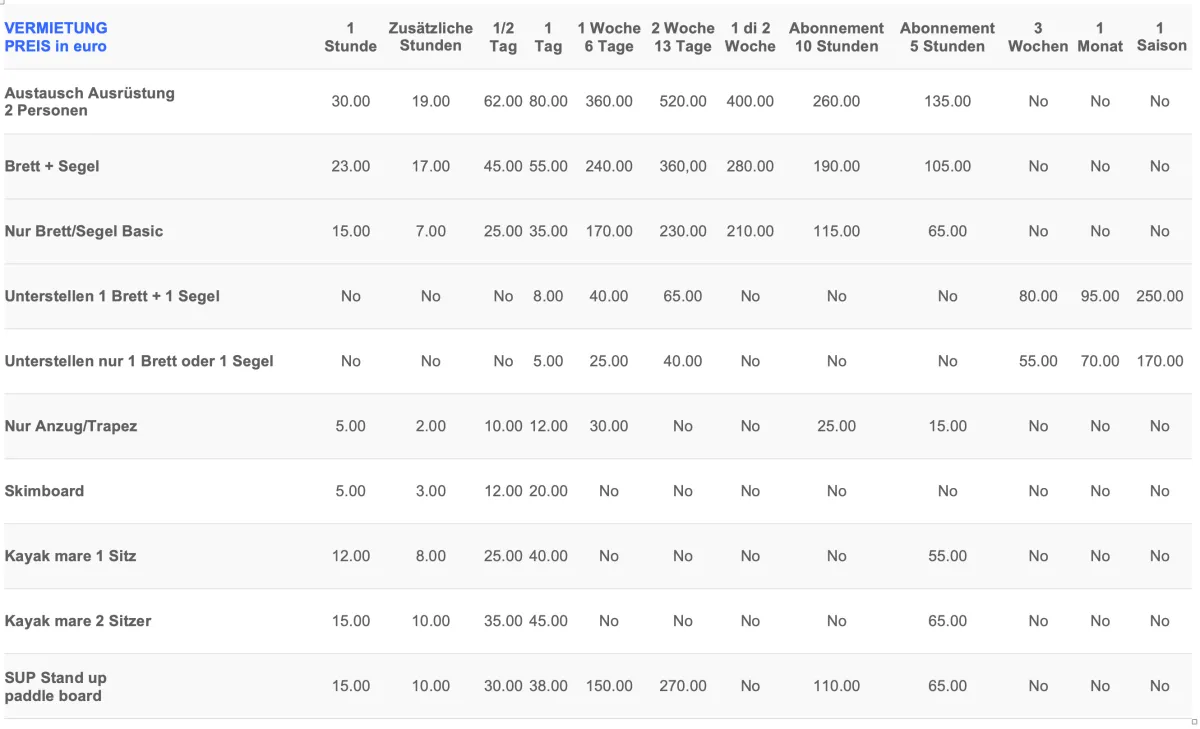Click the Skimboard row label
The width and height of the screenshot is (1200, 729).
click(x=44, y=491)
